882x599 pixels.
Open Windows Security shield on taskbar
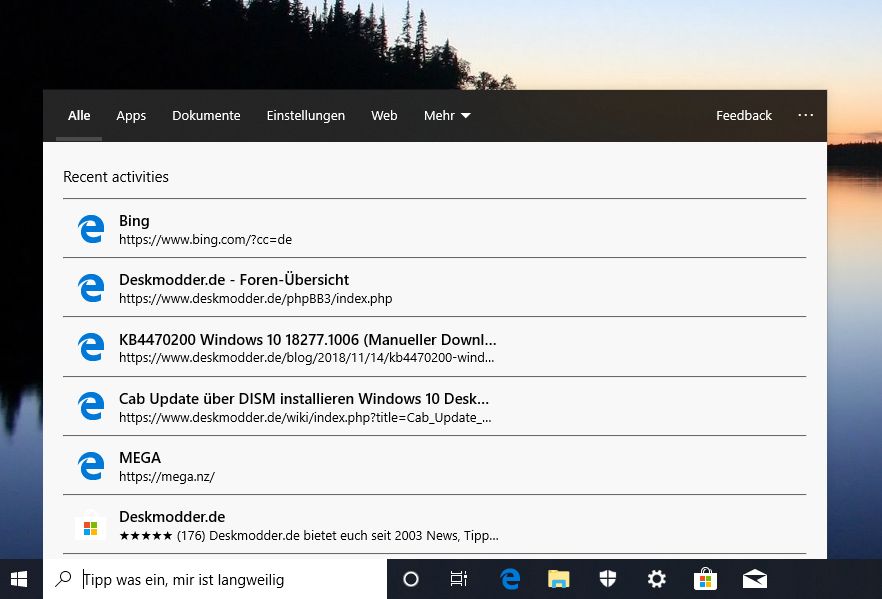tap(608, 579)
